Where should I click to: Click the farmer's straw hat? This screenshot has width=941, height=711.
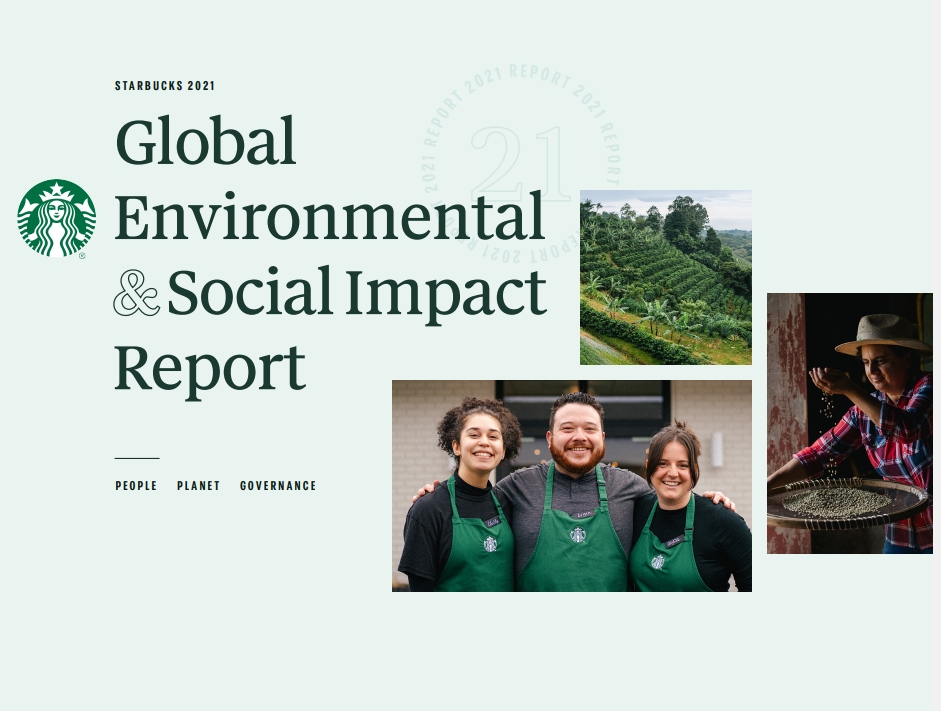[882, 334]
